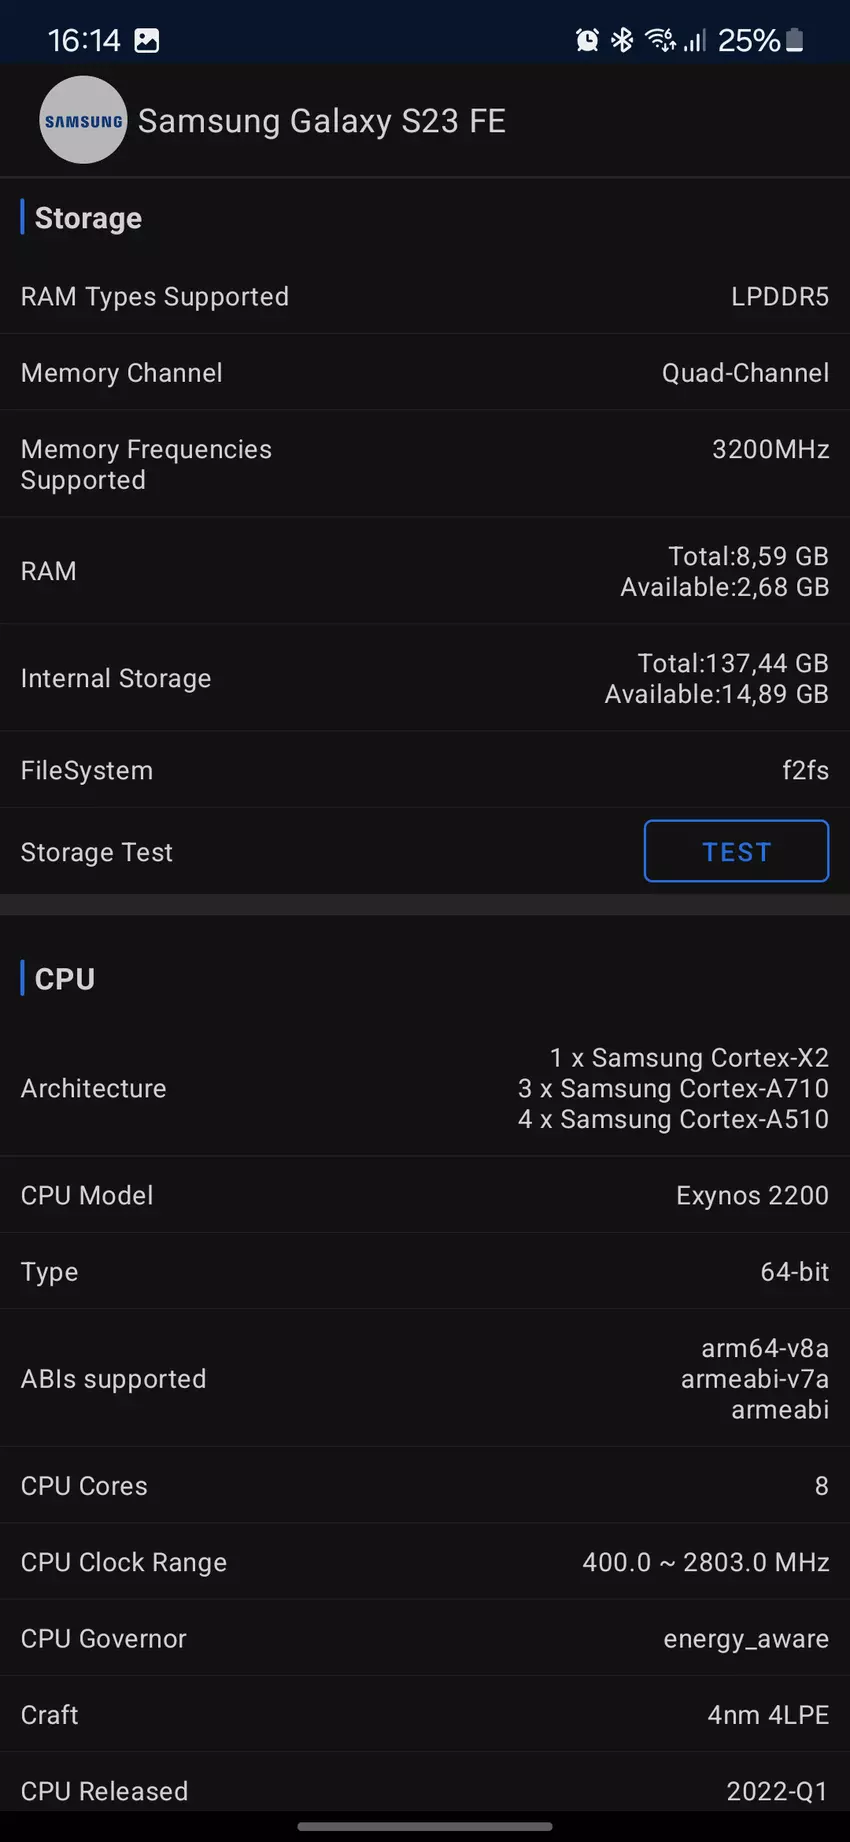Select the CPU Model Exynos 2200 row
This screenshot has width=850, height=1842.
pos(425,1195)
